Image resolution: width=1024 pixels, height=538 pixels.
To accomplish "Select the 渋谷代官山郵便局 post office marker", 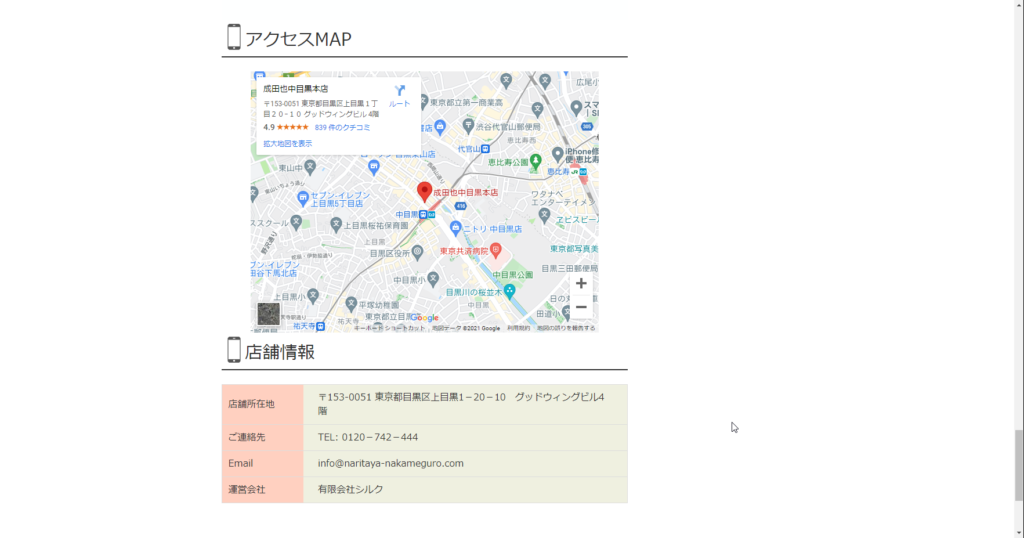I will click(468, 125).
